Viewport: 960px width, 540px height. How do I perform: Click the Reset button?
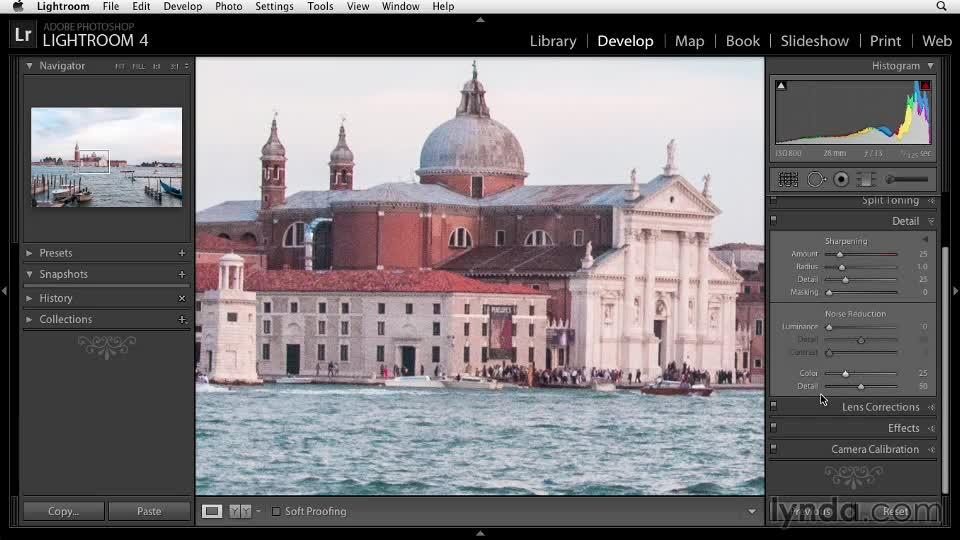coord(896,511)
